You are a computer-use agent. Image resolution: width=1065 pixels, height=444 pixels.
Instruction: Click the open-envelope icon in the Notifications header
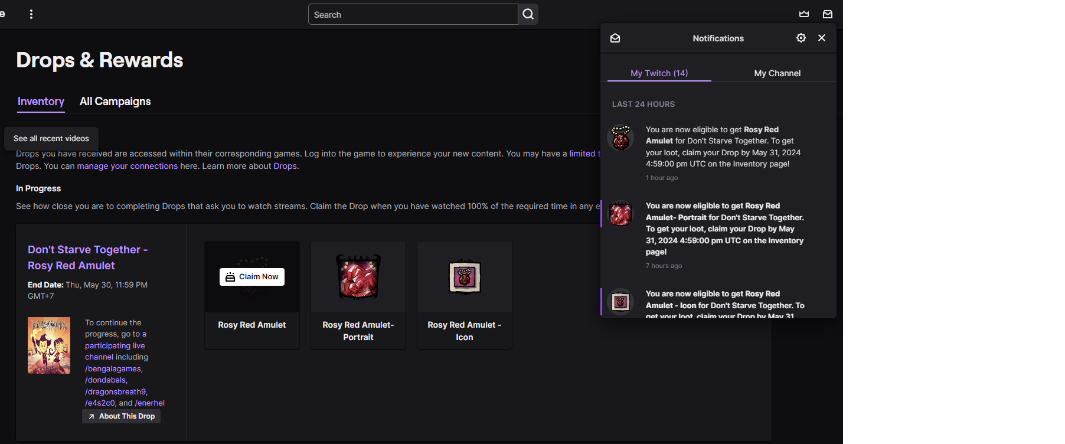point(615,38)
